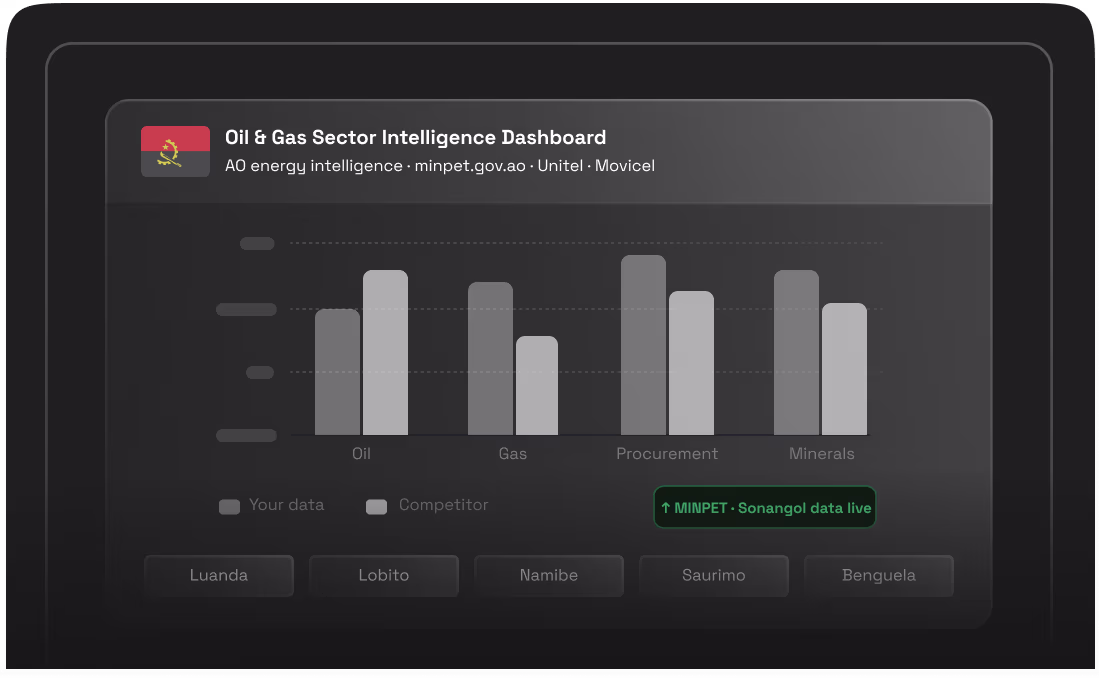Click the Competitor legend label
This screenshot has width=1101, height=678.
[443, 505]
